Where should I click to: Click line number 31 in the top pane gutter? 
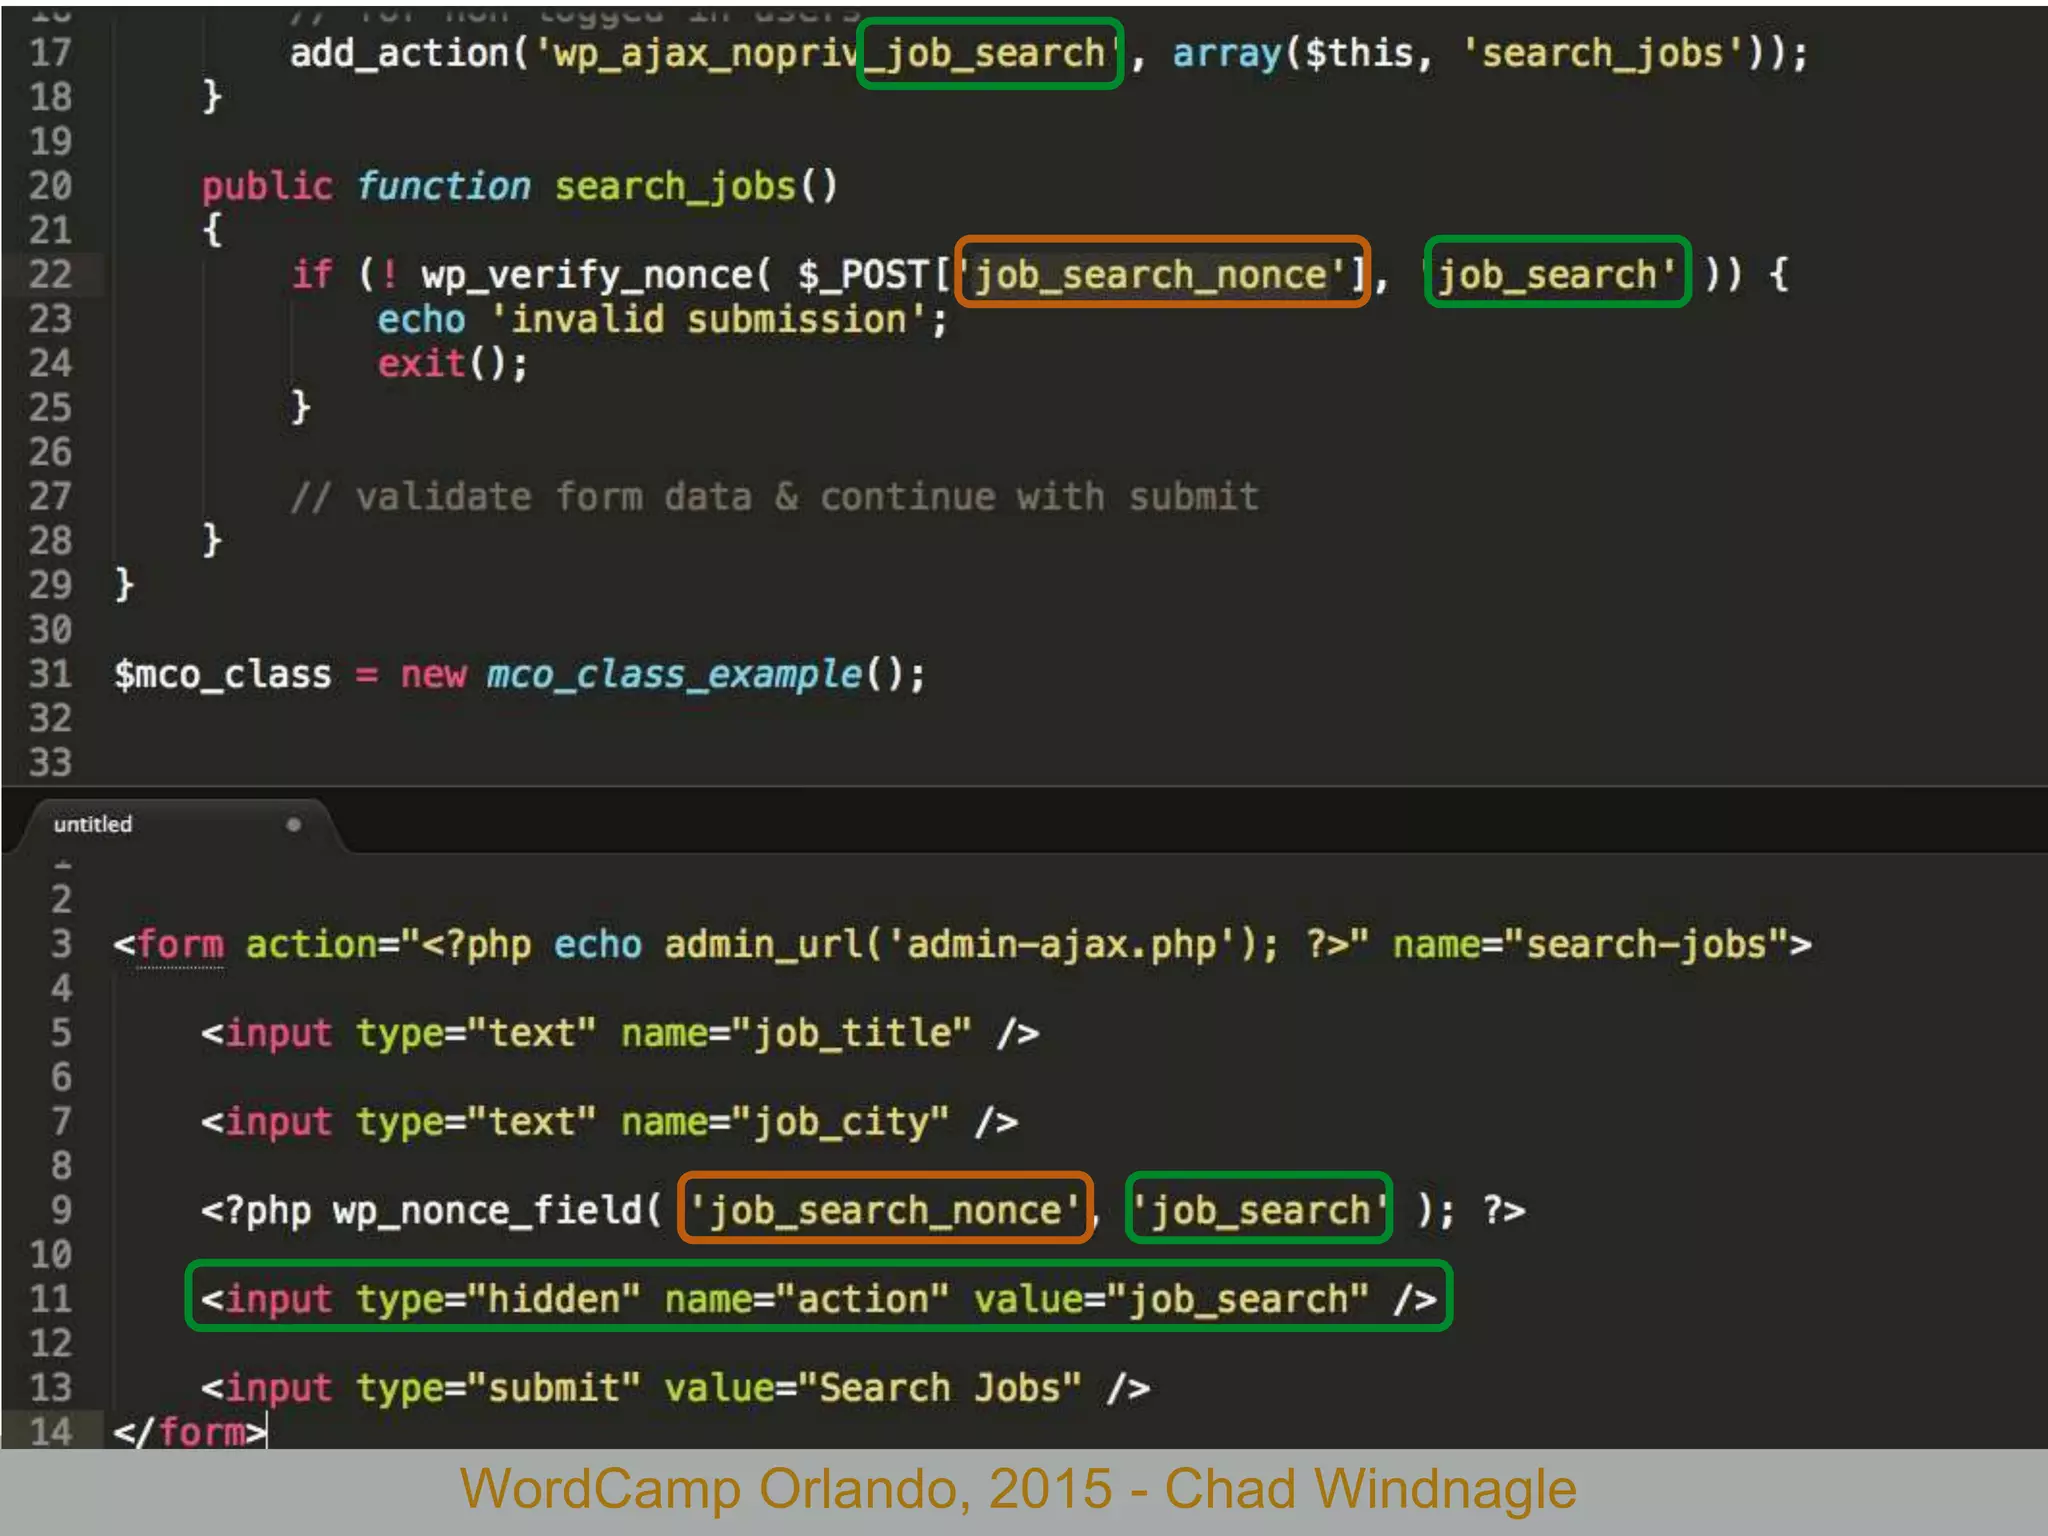pos(50,674)
